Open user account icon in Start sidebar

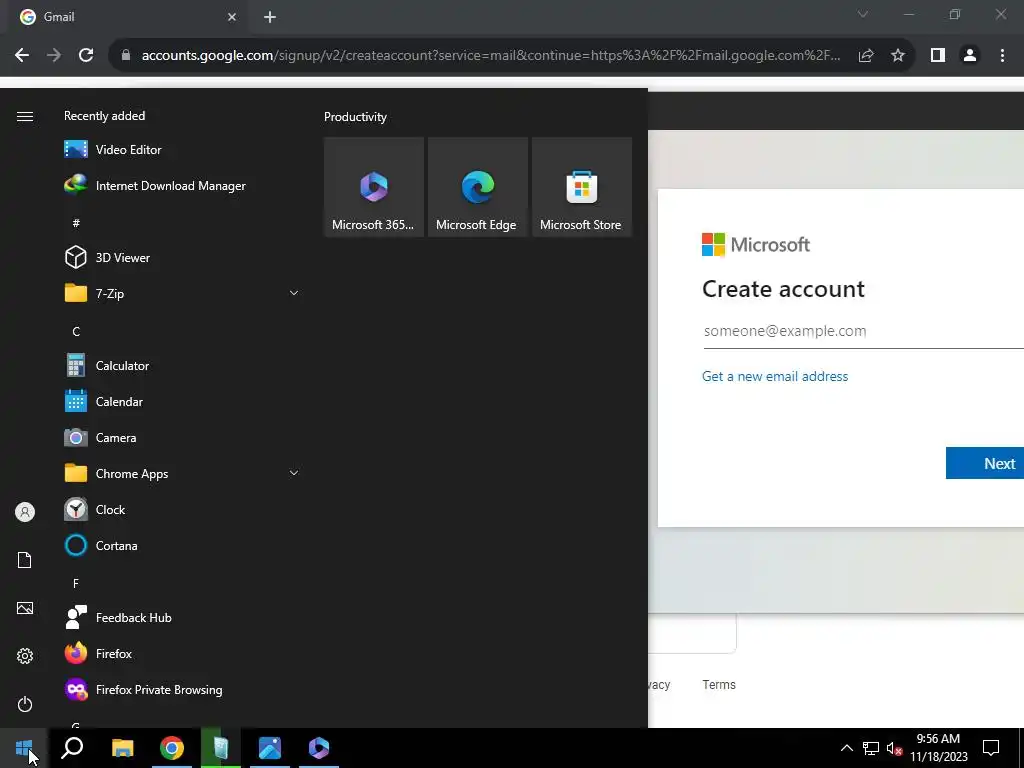point(25,512)
